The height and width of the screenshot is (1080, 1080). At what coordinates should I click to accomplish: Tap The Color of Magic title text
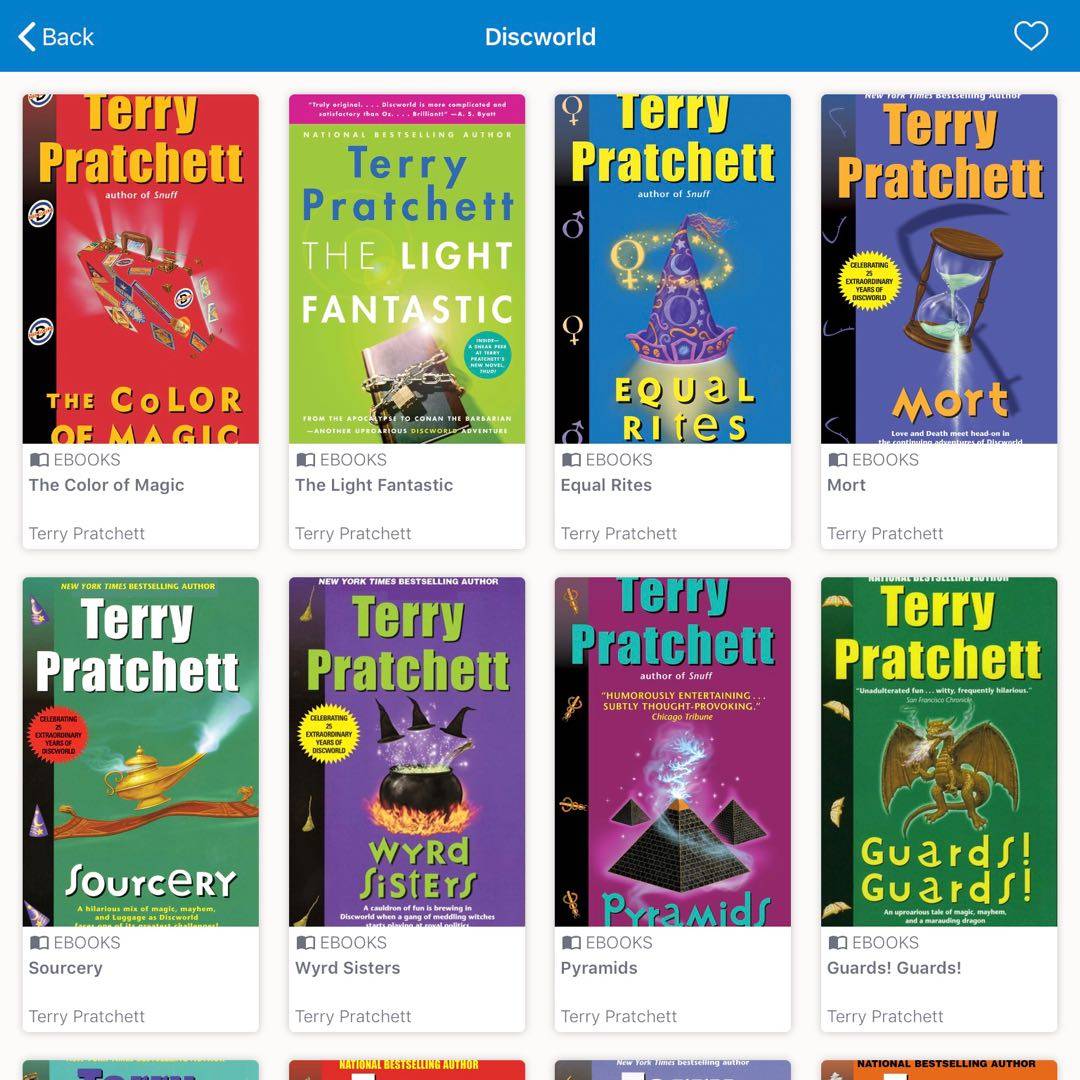click(107, 485)
